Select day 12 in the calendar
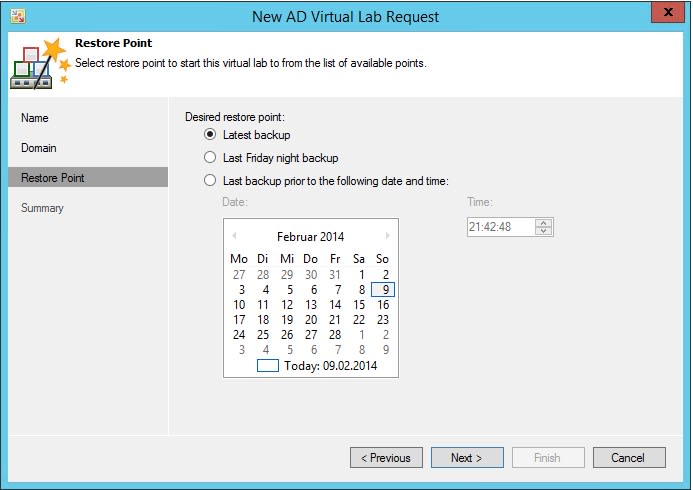Screen dimensions: 693x490 [287, 305]
